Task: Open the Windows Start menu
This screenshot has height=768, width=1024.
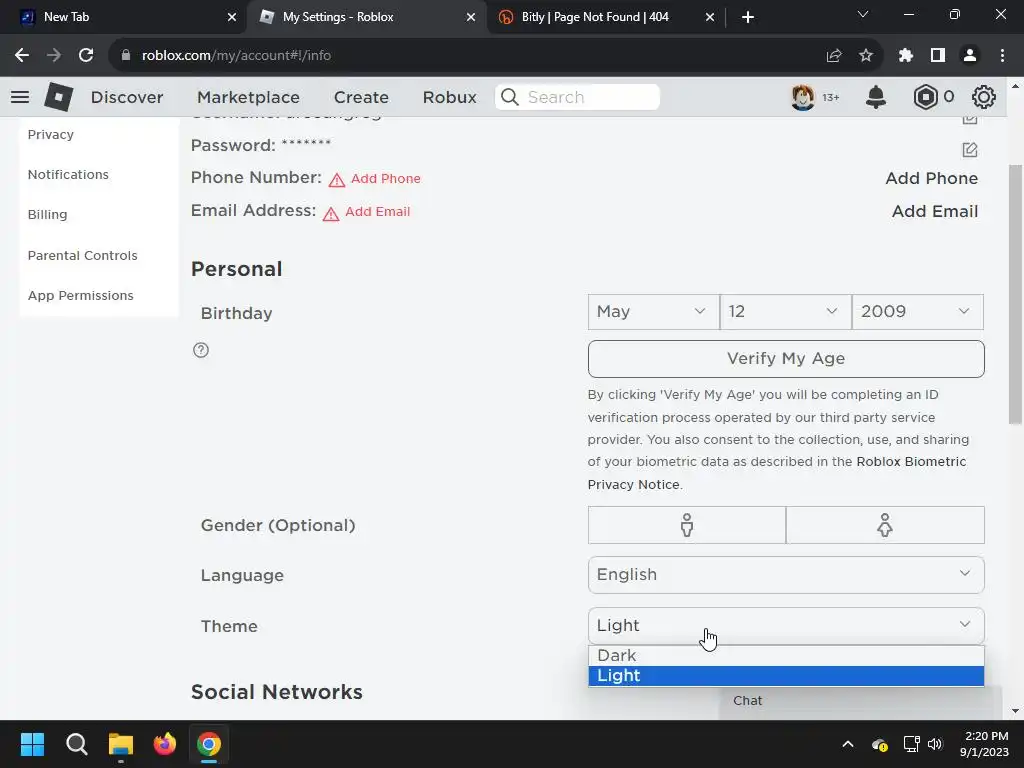Action: pyautogui.click(x=32, y=744)
